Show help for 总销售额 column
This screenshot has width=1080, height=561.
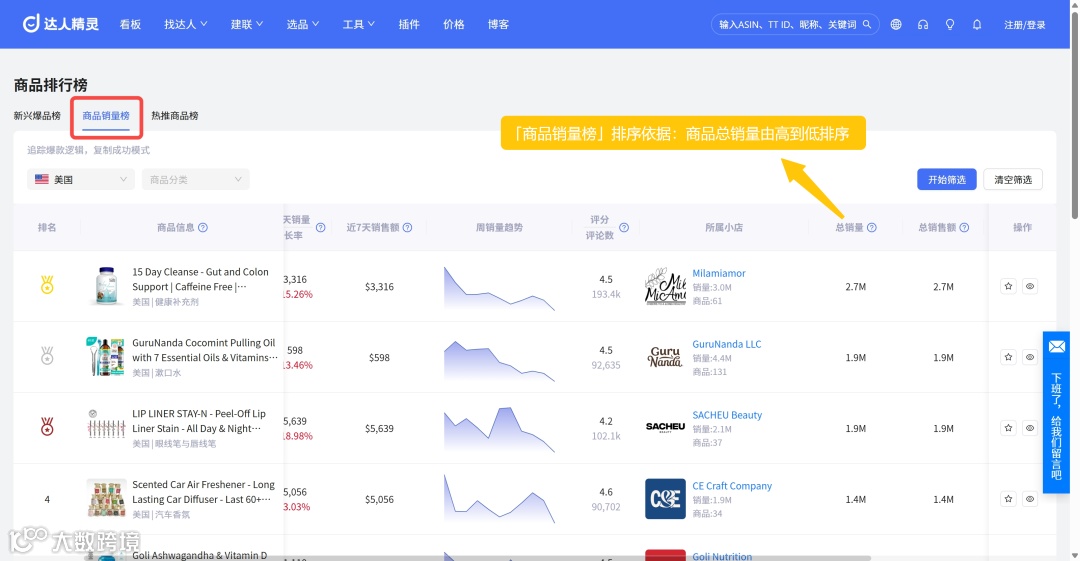[964, 227]
